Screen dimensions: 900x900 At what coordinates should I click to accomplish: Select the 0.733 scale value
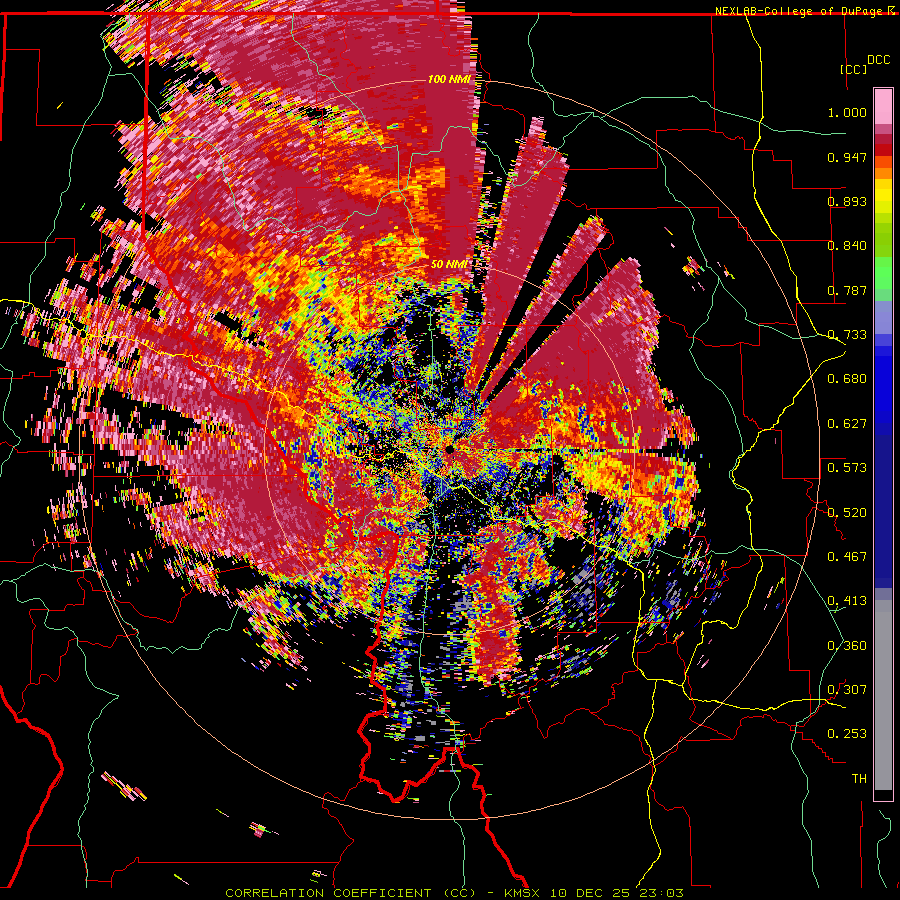[x=847, y=335]
